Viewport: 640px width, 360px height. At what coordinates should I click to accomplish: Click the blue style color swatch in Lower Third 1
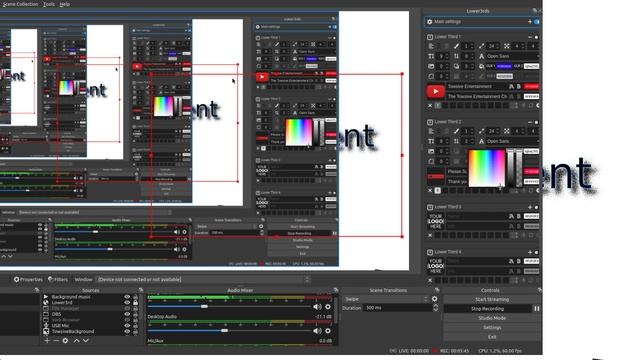pyautogui.click(x=504, y=66)
